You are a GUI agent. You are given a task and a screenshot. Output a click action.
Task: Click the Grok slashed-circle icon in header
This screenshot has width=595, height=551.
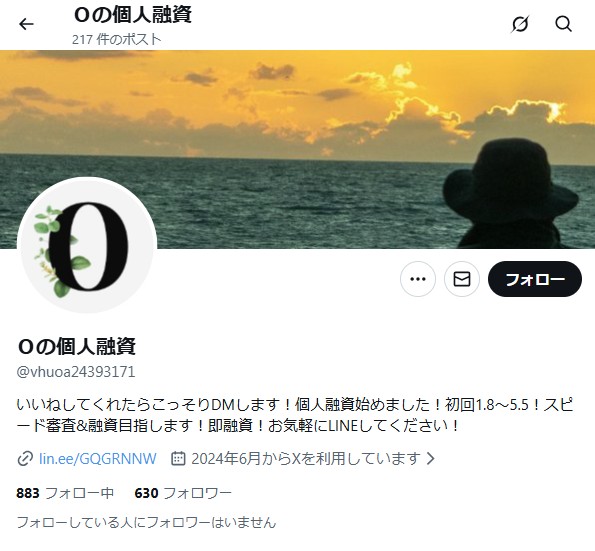519,24
